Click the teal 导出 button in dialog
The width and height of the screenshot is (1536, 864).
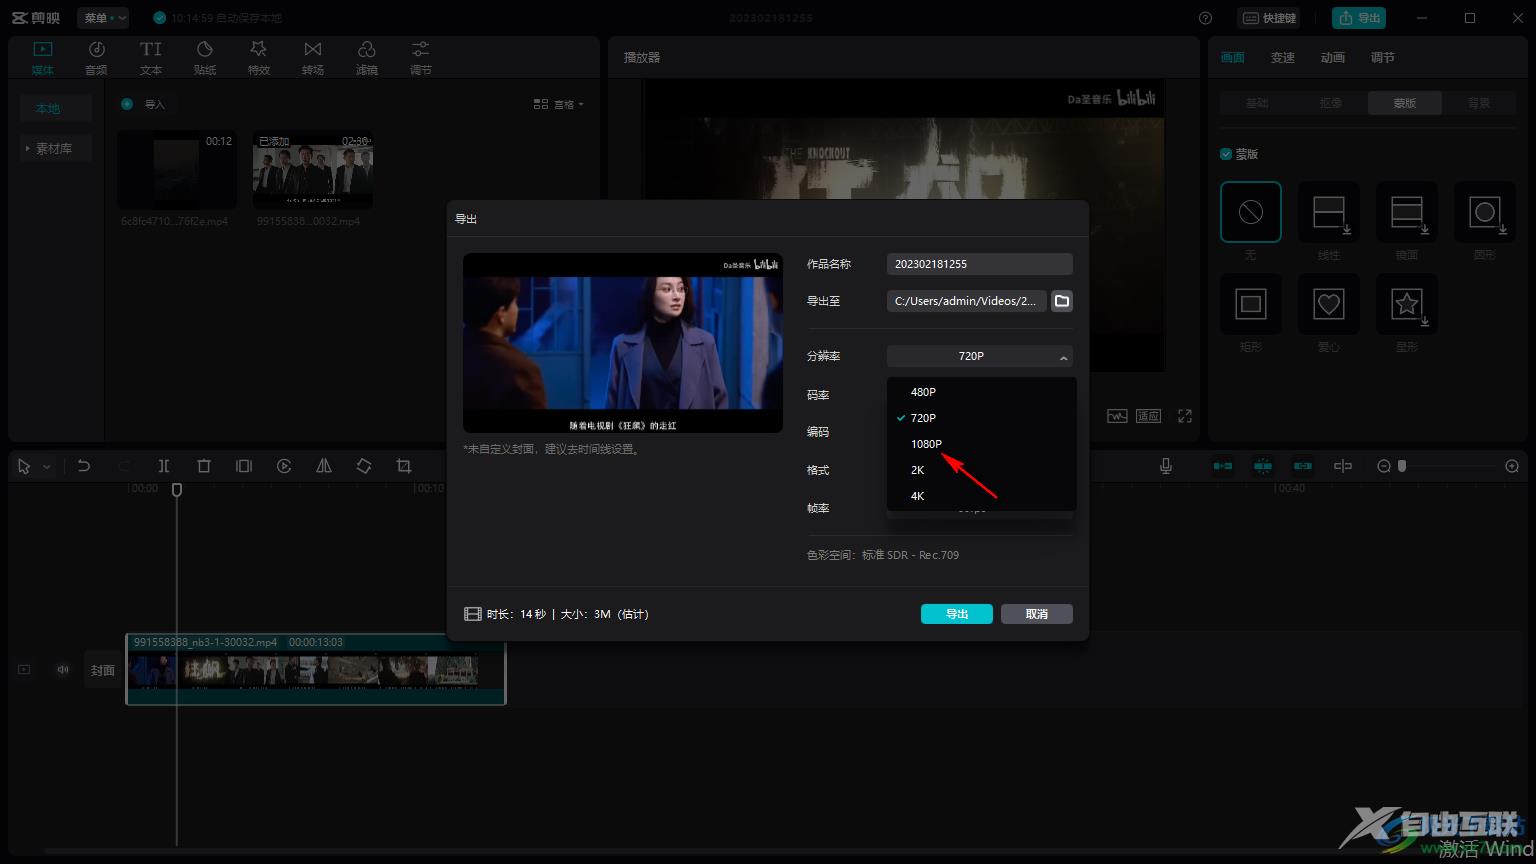pyautogui.click(x=957, y=614)
